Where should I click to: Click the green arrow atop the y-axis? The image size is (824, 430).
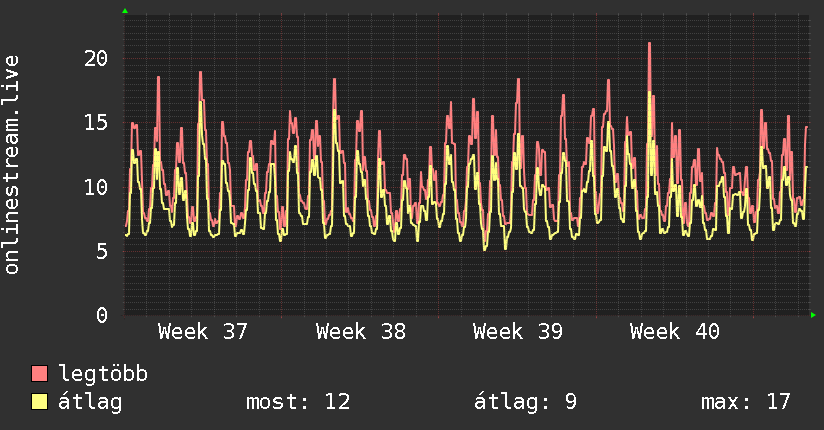125,11
